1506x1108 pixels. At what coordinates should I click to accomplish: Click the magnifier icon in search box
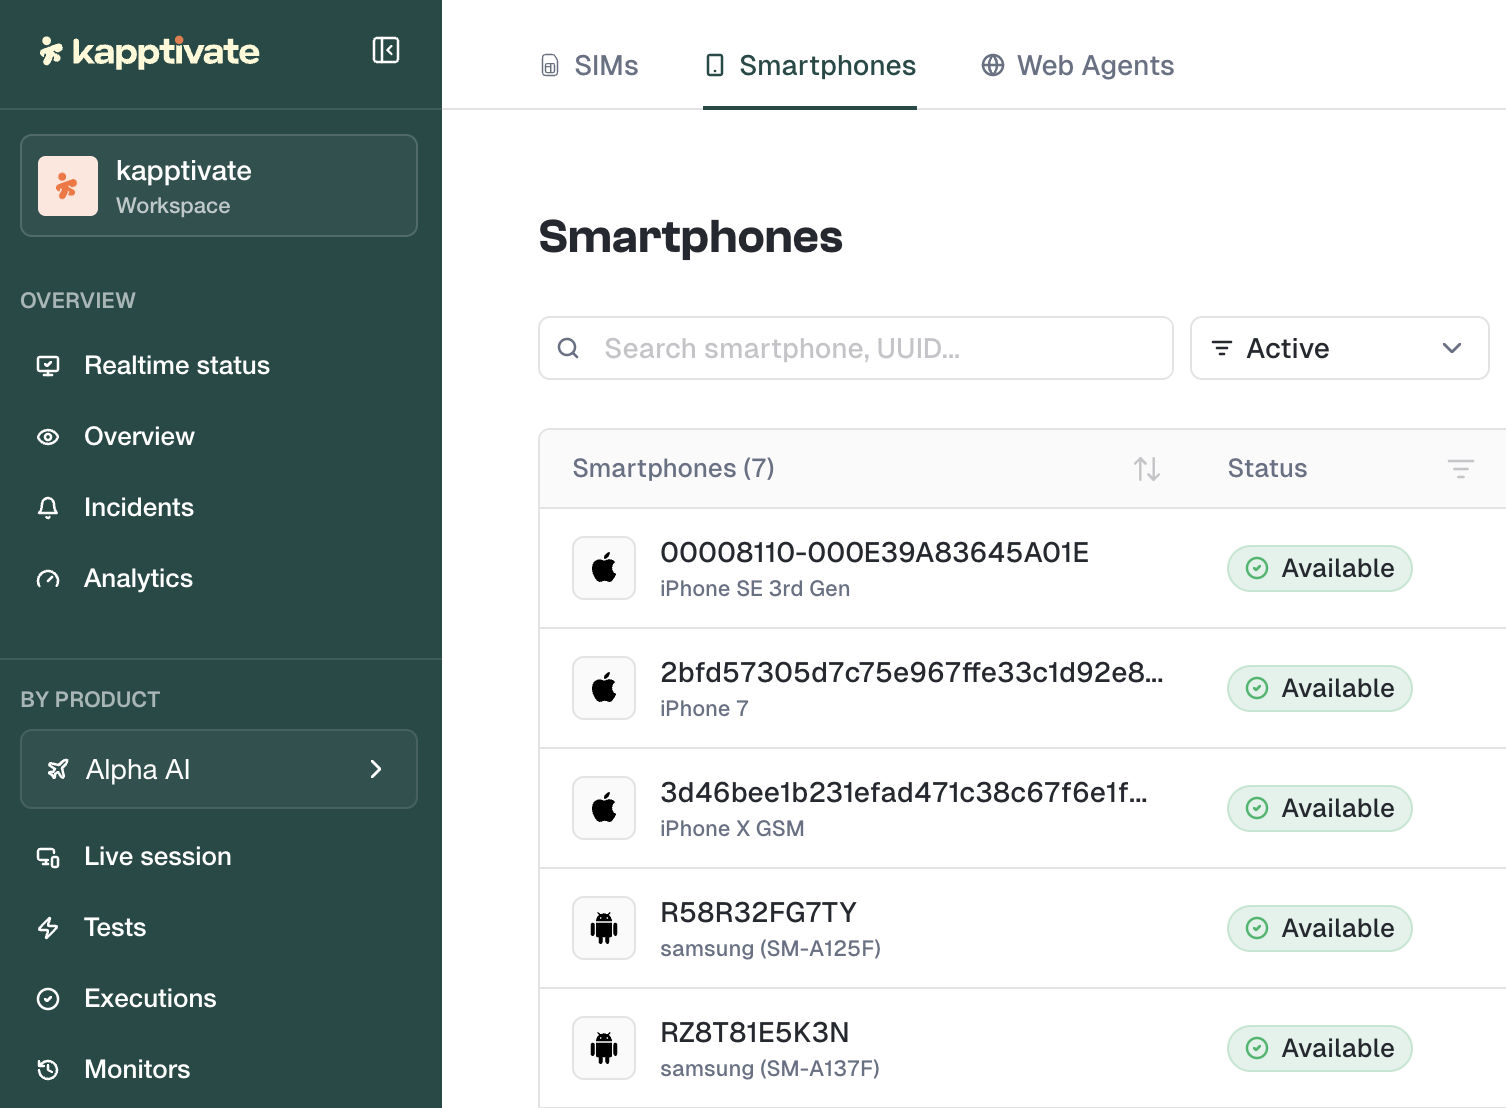[568, 348]
